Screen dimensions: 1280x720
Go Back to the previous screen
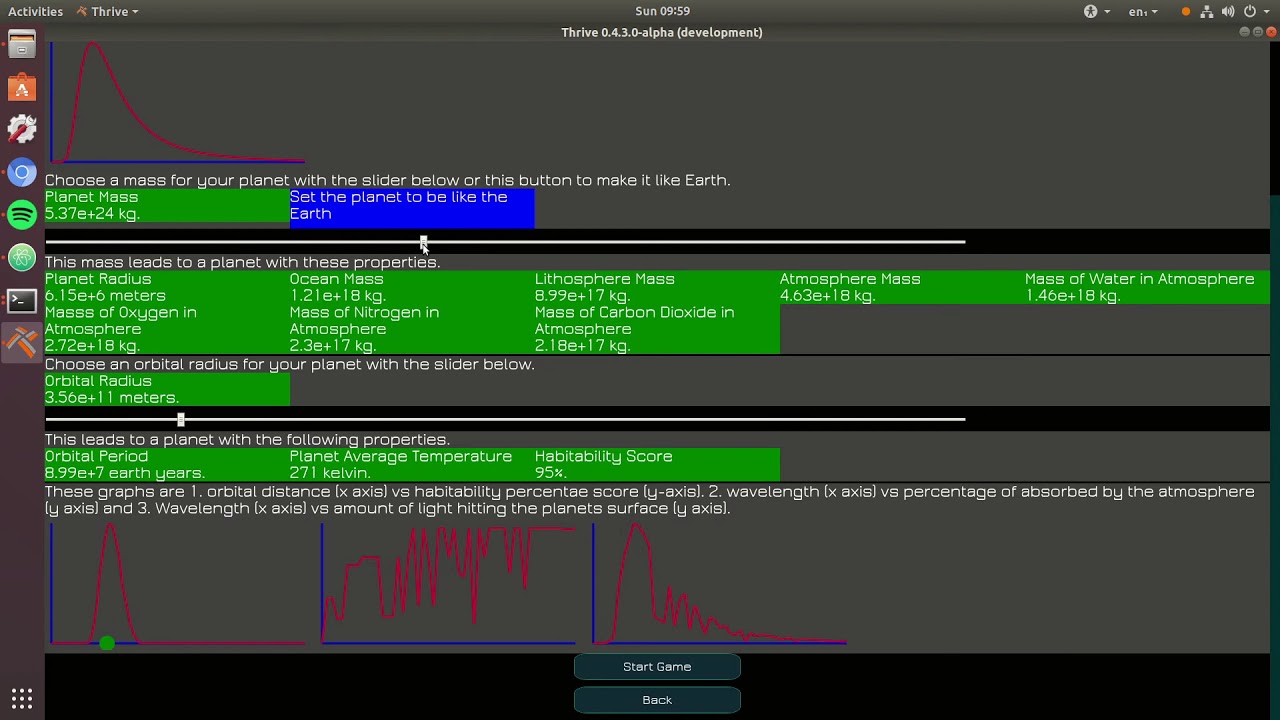click(x=657, y=700)
